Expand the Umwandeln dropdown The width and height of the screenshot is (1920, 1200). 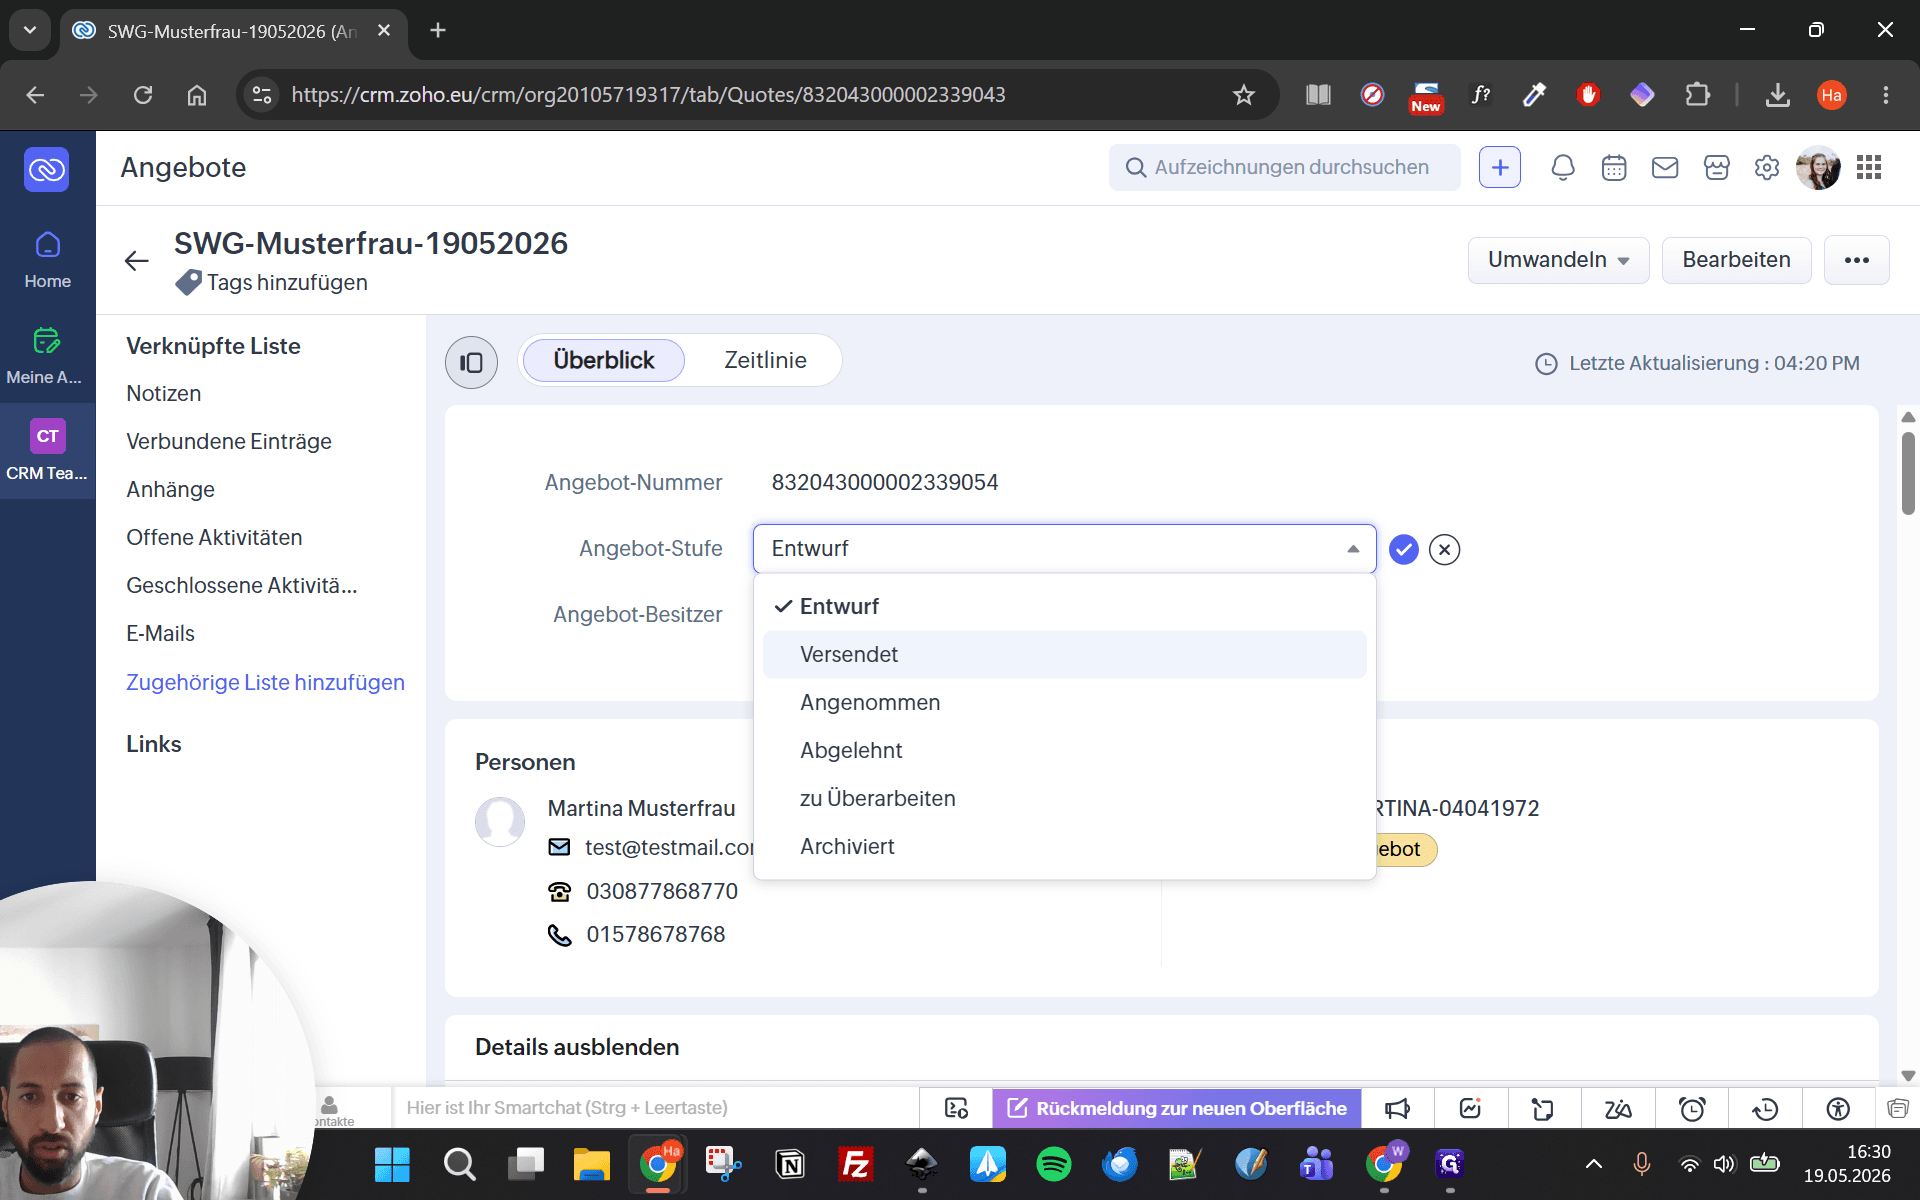1558,260
